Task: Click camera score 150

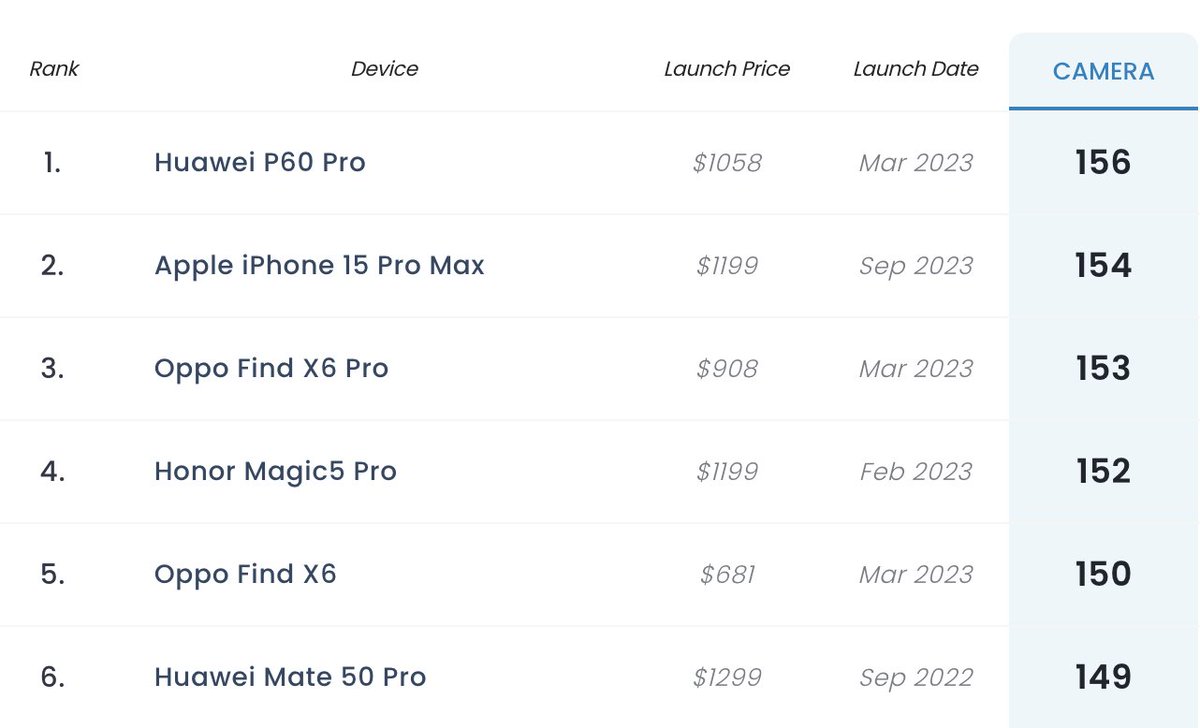Action: point(1103,574)
